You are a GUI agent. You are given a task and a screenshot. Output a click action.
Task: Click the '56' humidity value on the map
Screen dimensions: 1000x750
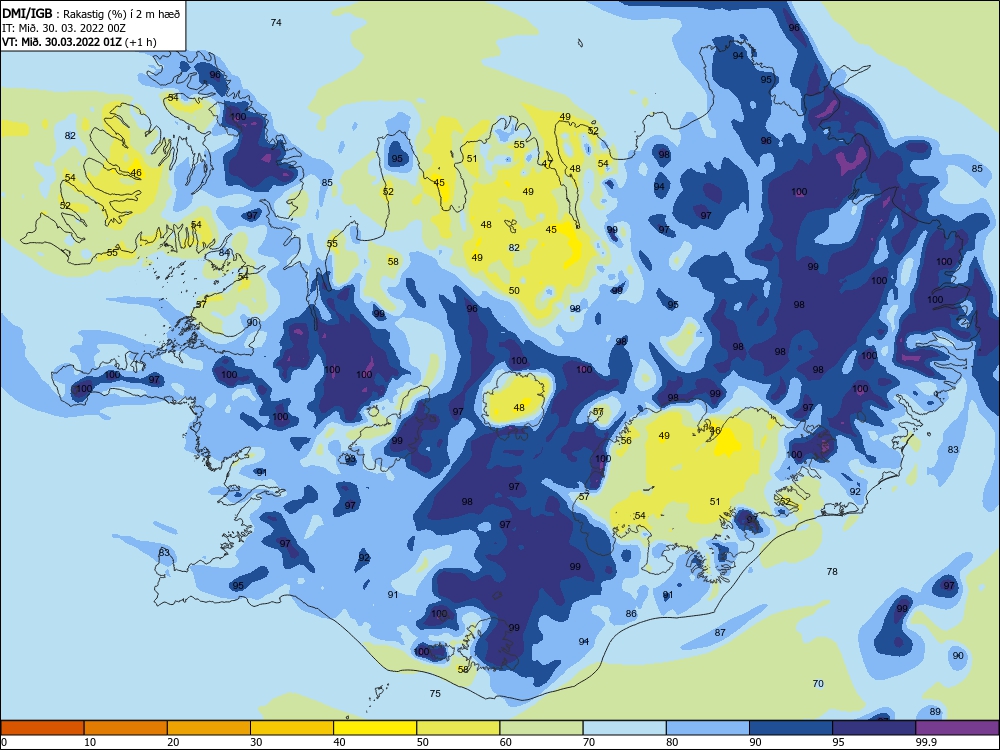pos(626,441)
